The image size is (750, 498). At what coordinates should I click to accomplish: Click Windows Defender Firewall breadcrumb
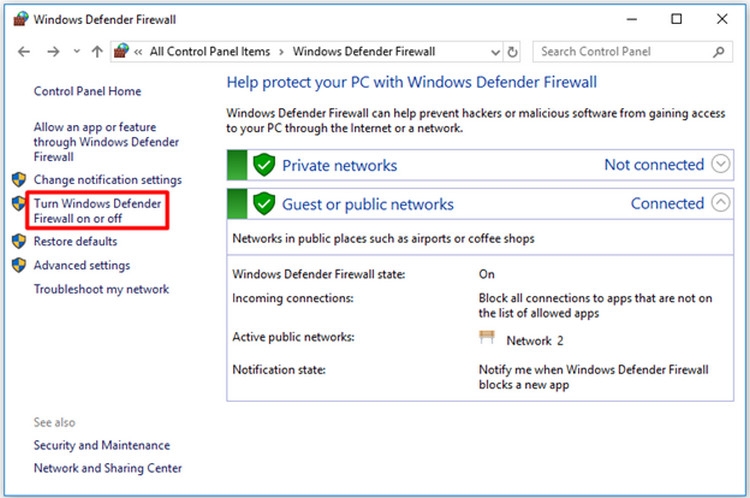[364, 52]
